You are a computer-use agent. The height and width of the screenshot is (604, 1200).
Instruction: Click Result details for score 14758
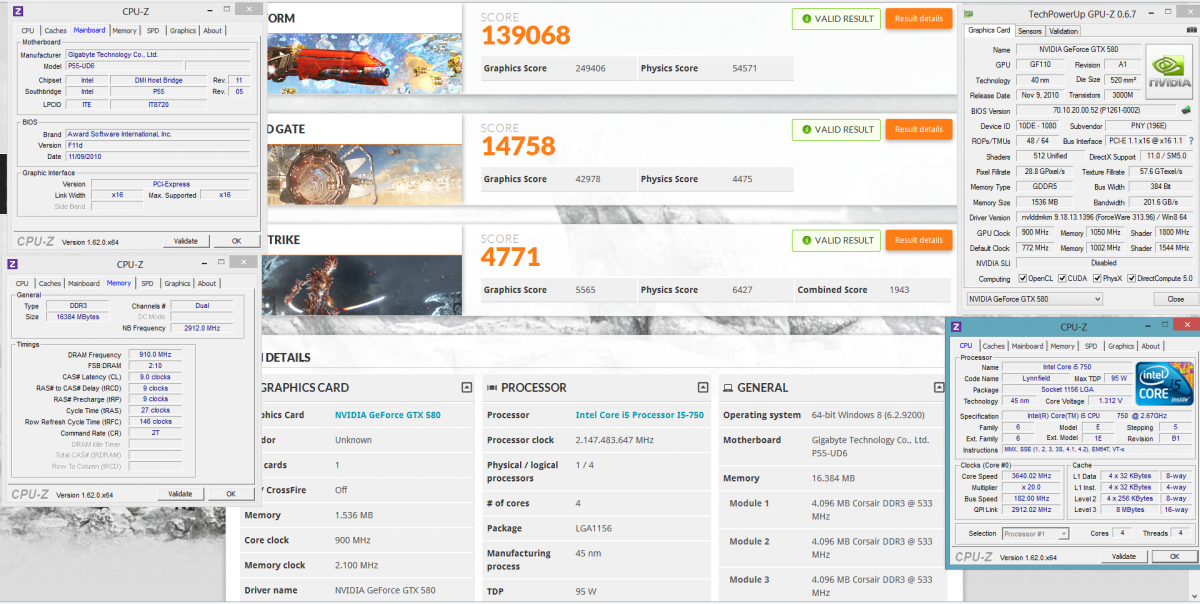coord(919,129)
